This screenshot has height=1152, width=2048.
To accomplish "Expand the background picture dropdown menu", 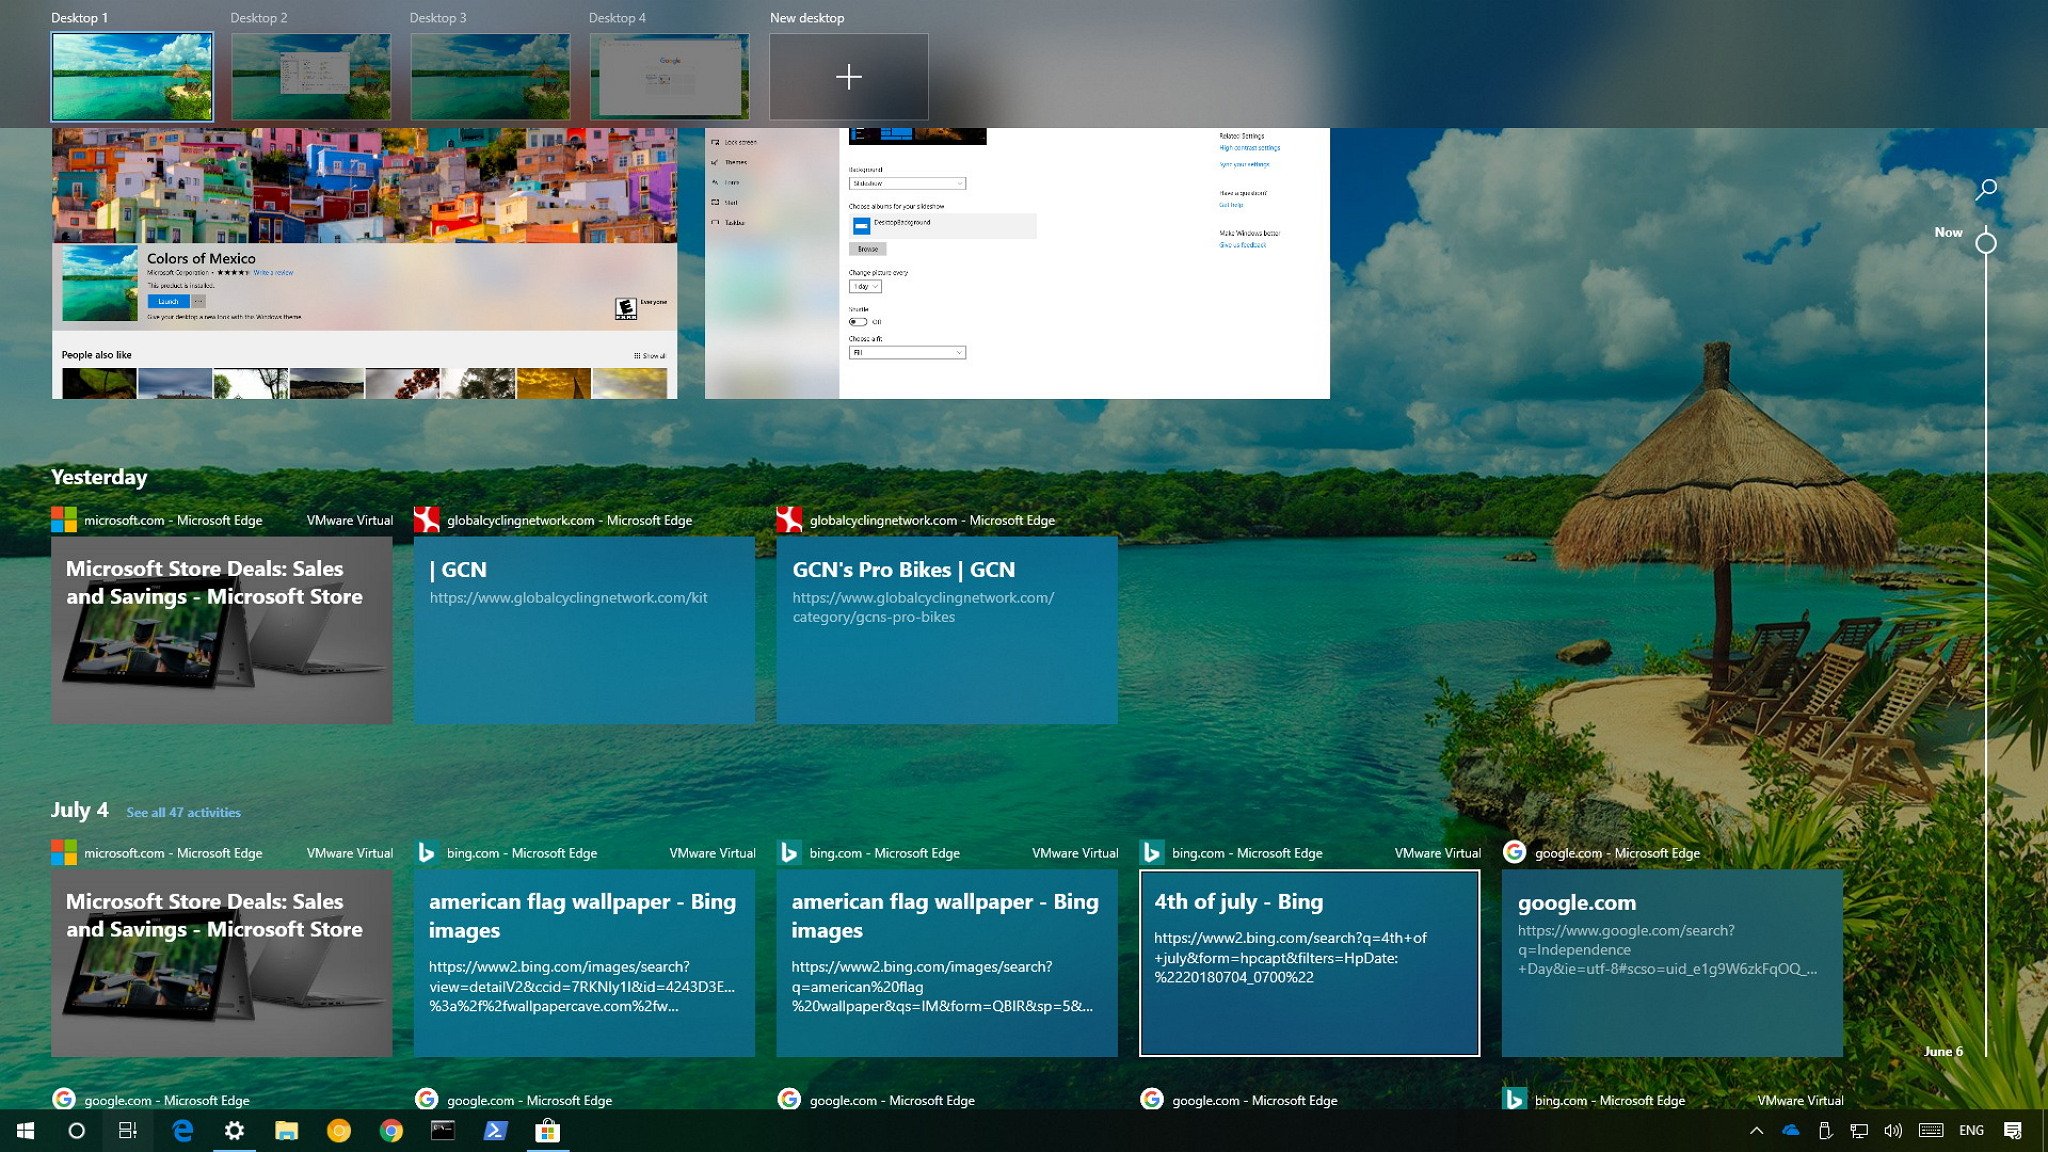I will click(907, 183).
